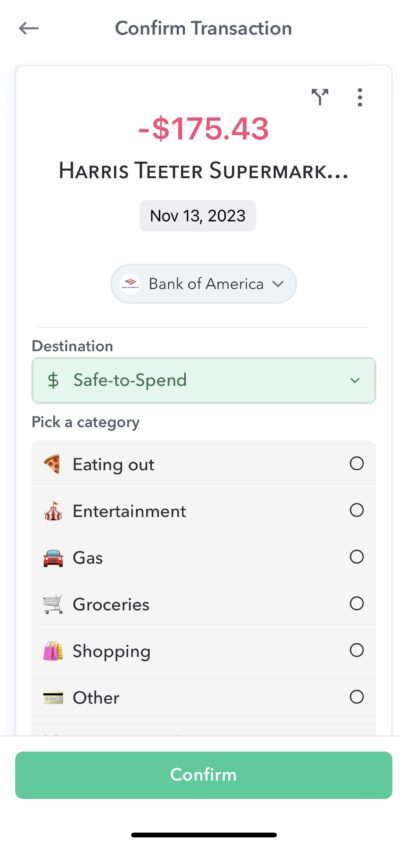Go back using the left arrow
The height and width of the screenshot is (845, 400).
tap(29, 28)
